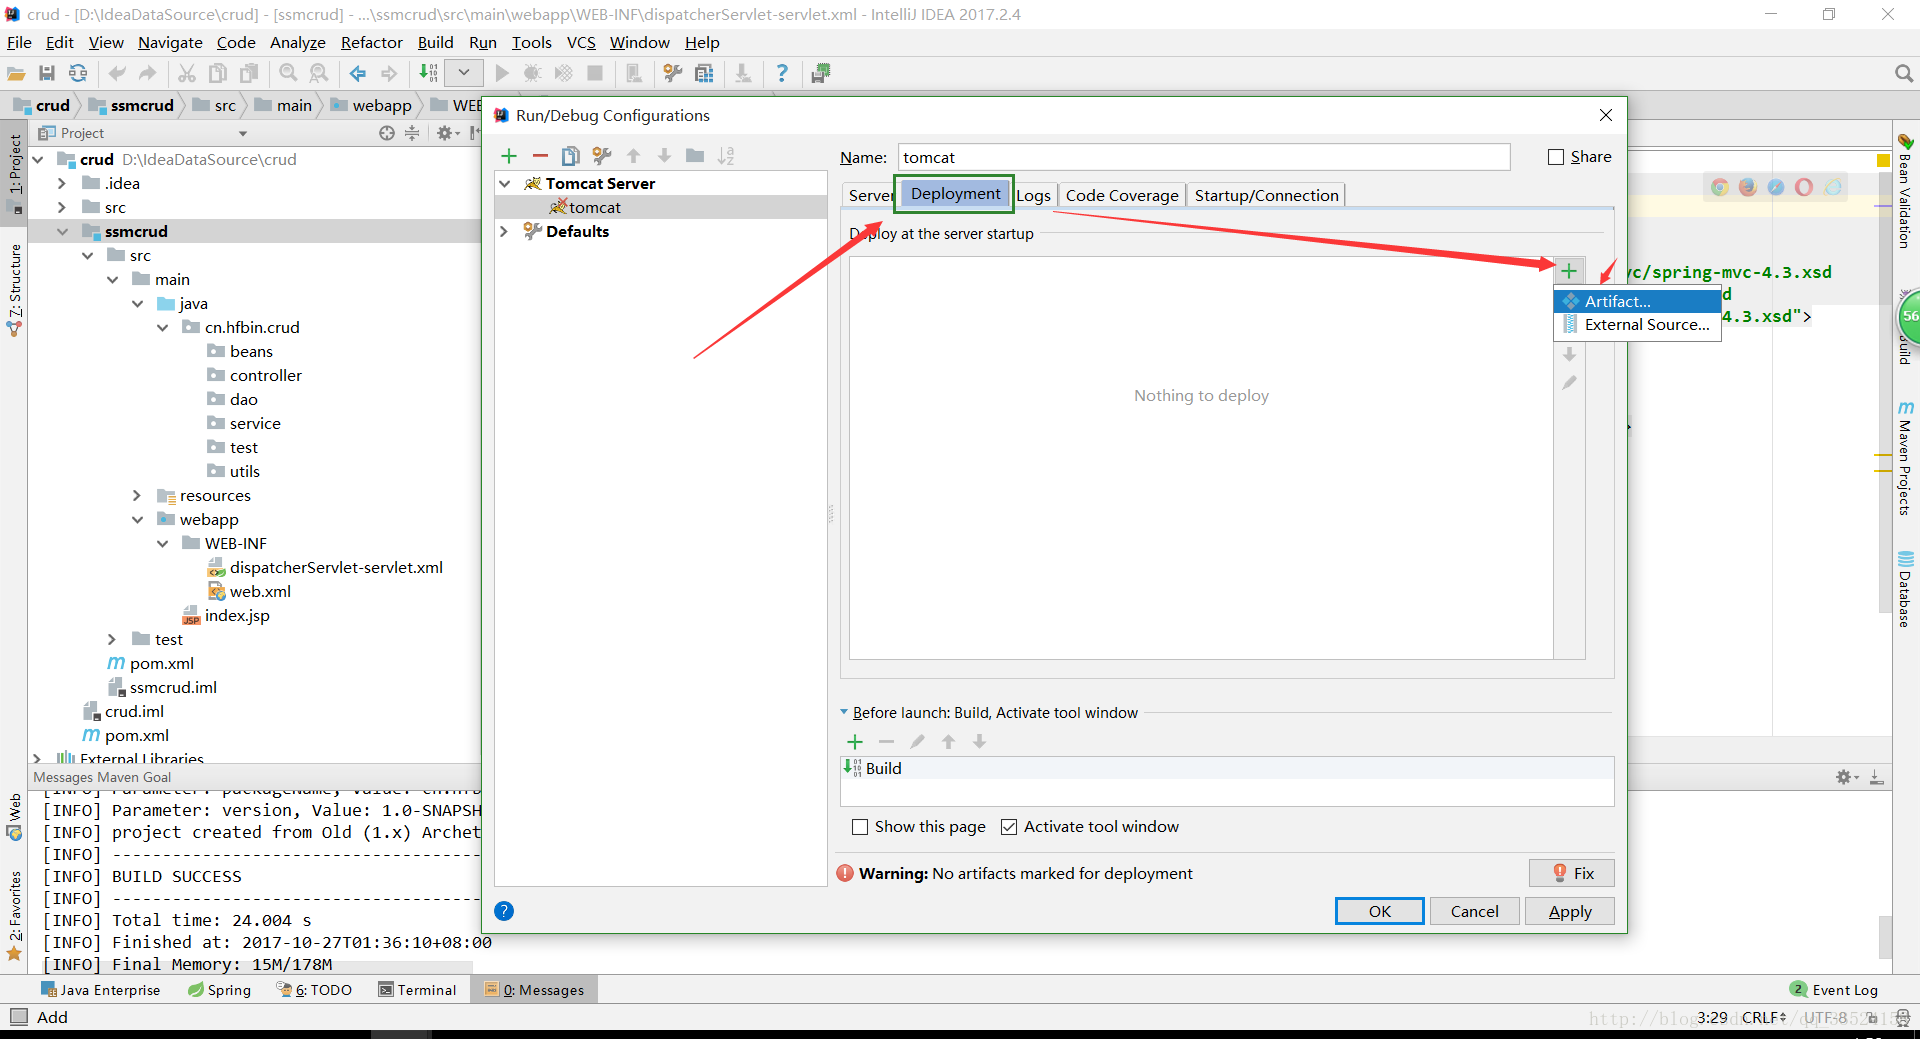Click the Find magnifier icon in toolbar
The image size is (1920, 1039).
pyautogui.click(x=288, y=73)
